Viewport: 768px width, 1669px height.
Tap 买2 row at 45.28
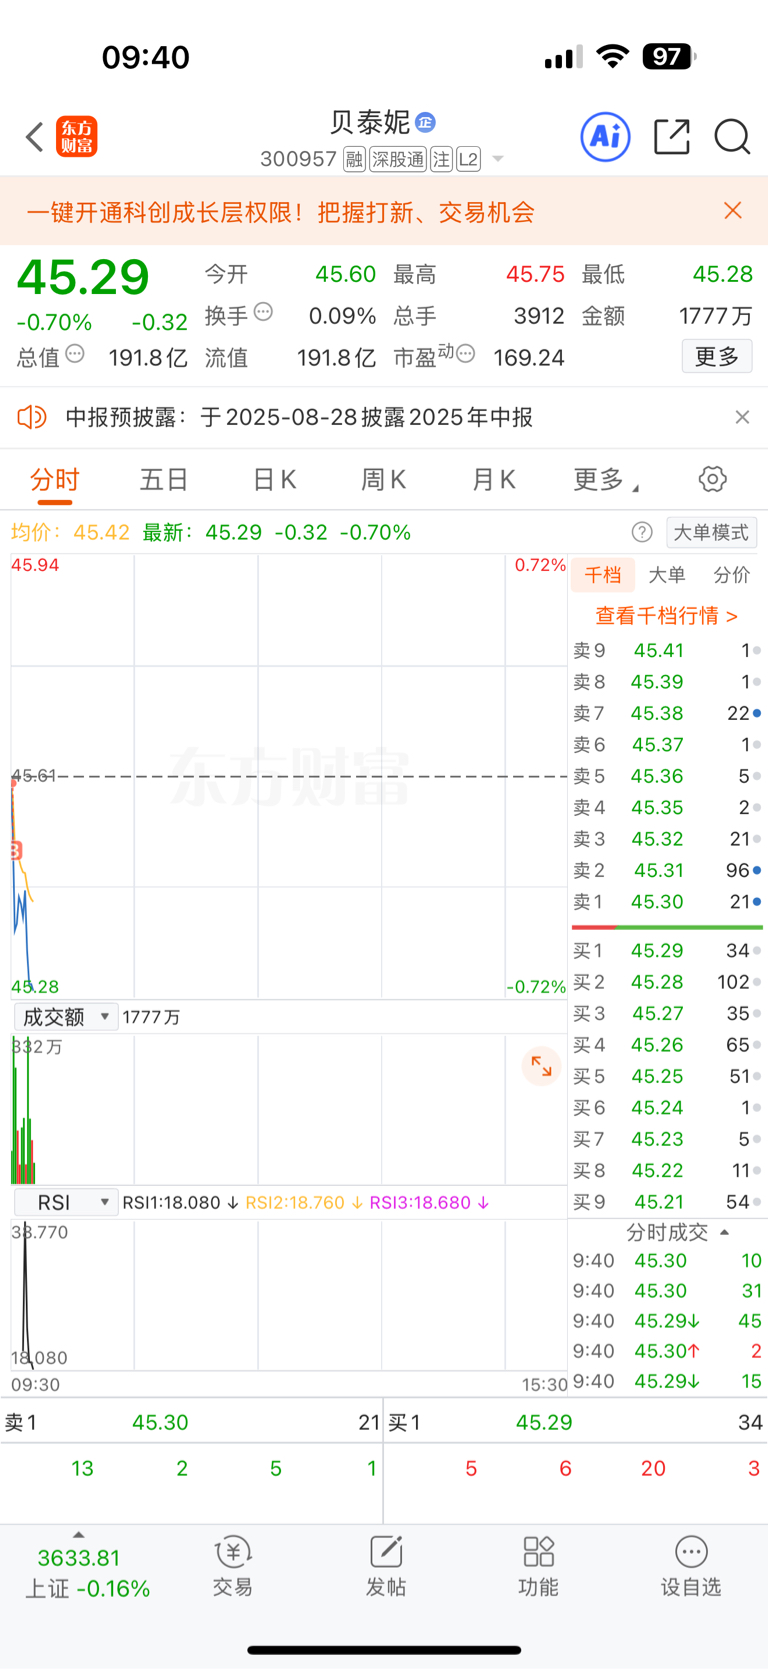point(666,982)
